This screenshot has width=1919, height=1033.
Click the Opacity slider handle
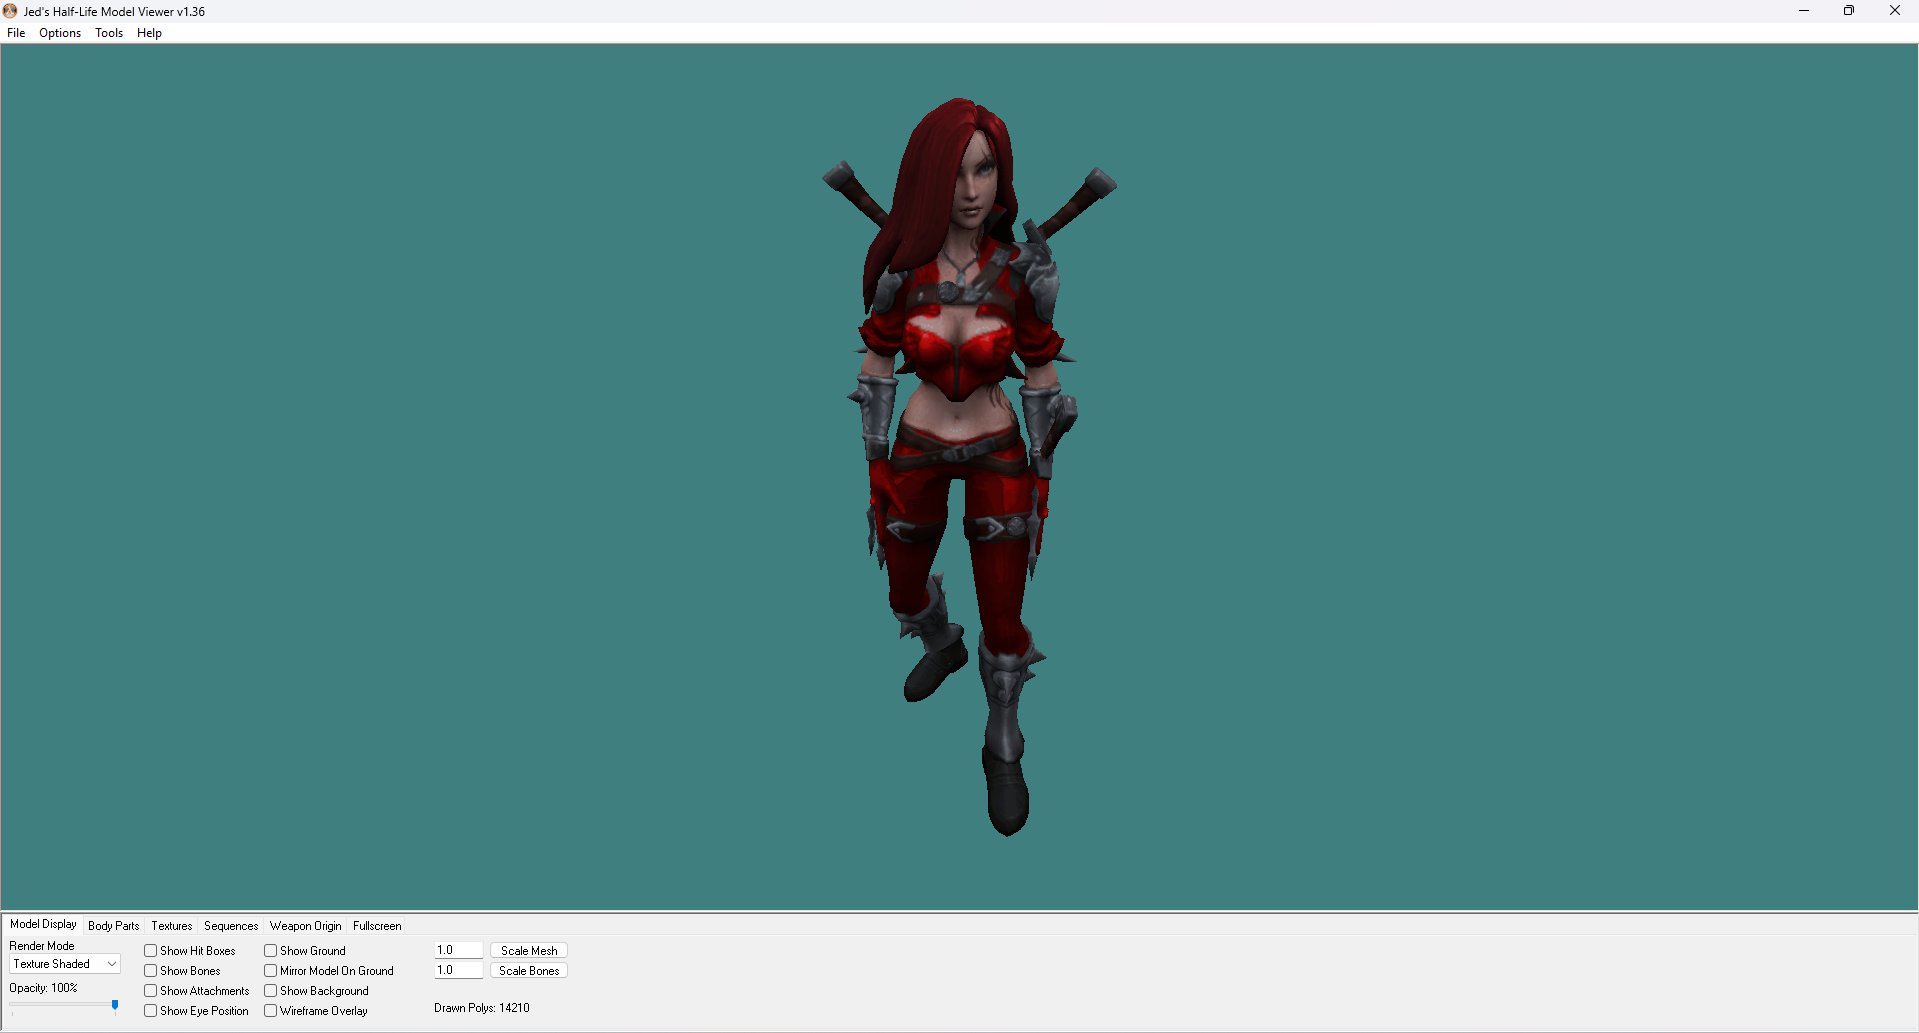(x=115, y=1005)
